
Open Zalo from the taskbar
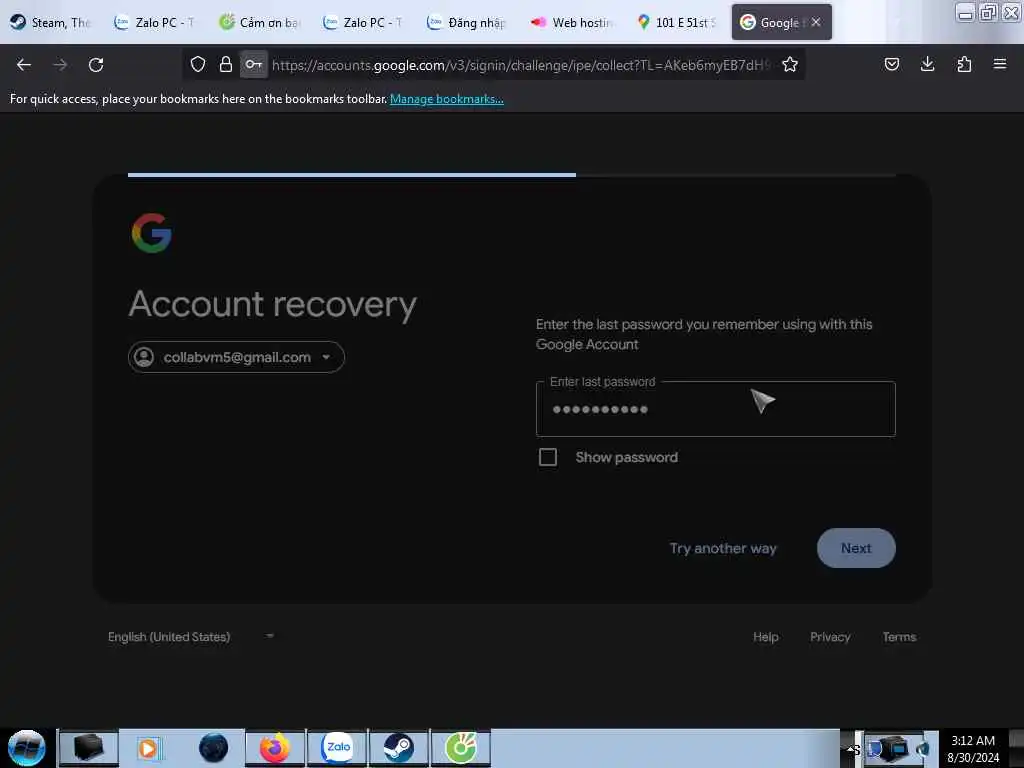click(x=338, y=748)
